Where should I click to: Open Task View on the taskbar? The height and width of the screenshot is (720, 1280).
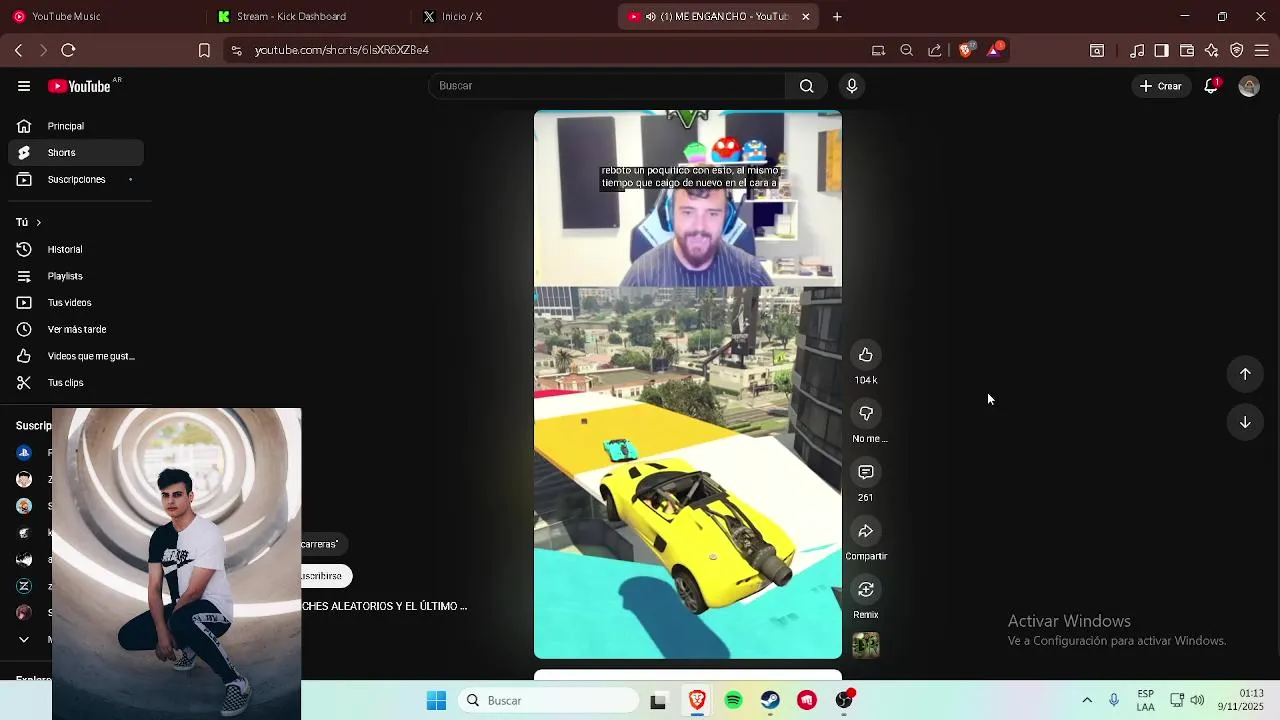(658, 701)
